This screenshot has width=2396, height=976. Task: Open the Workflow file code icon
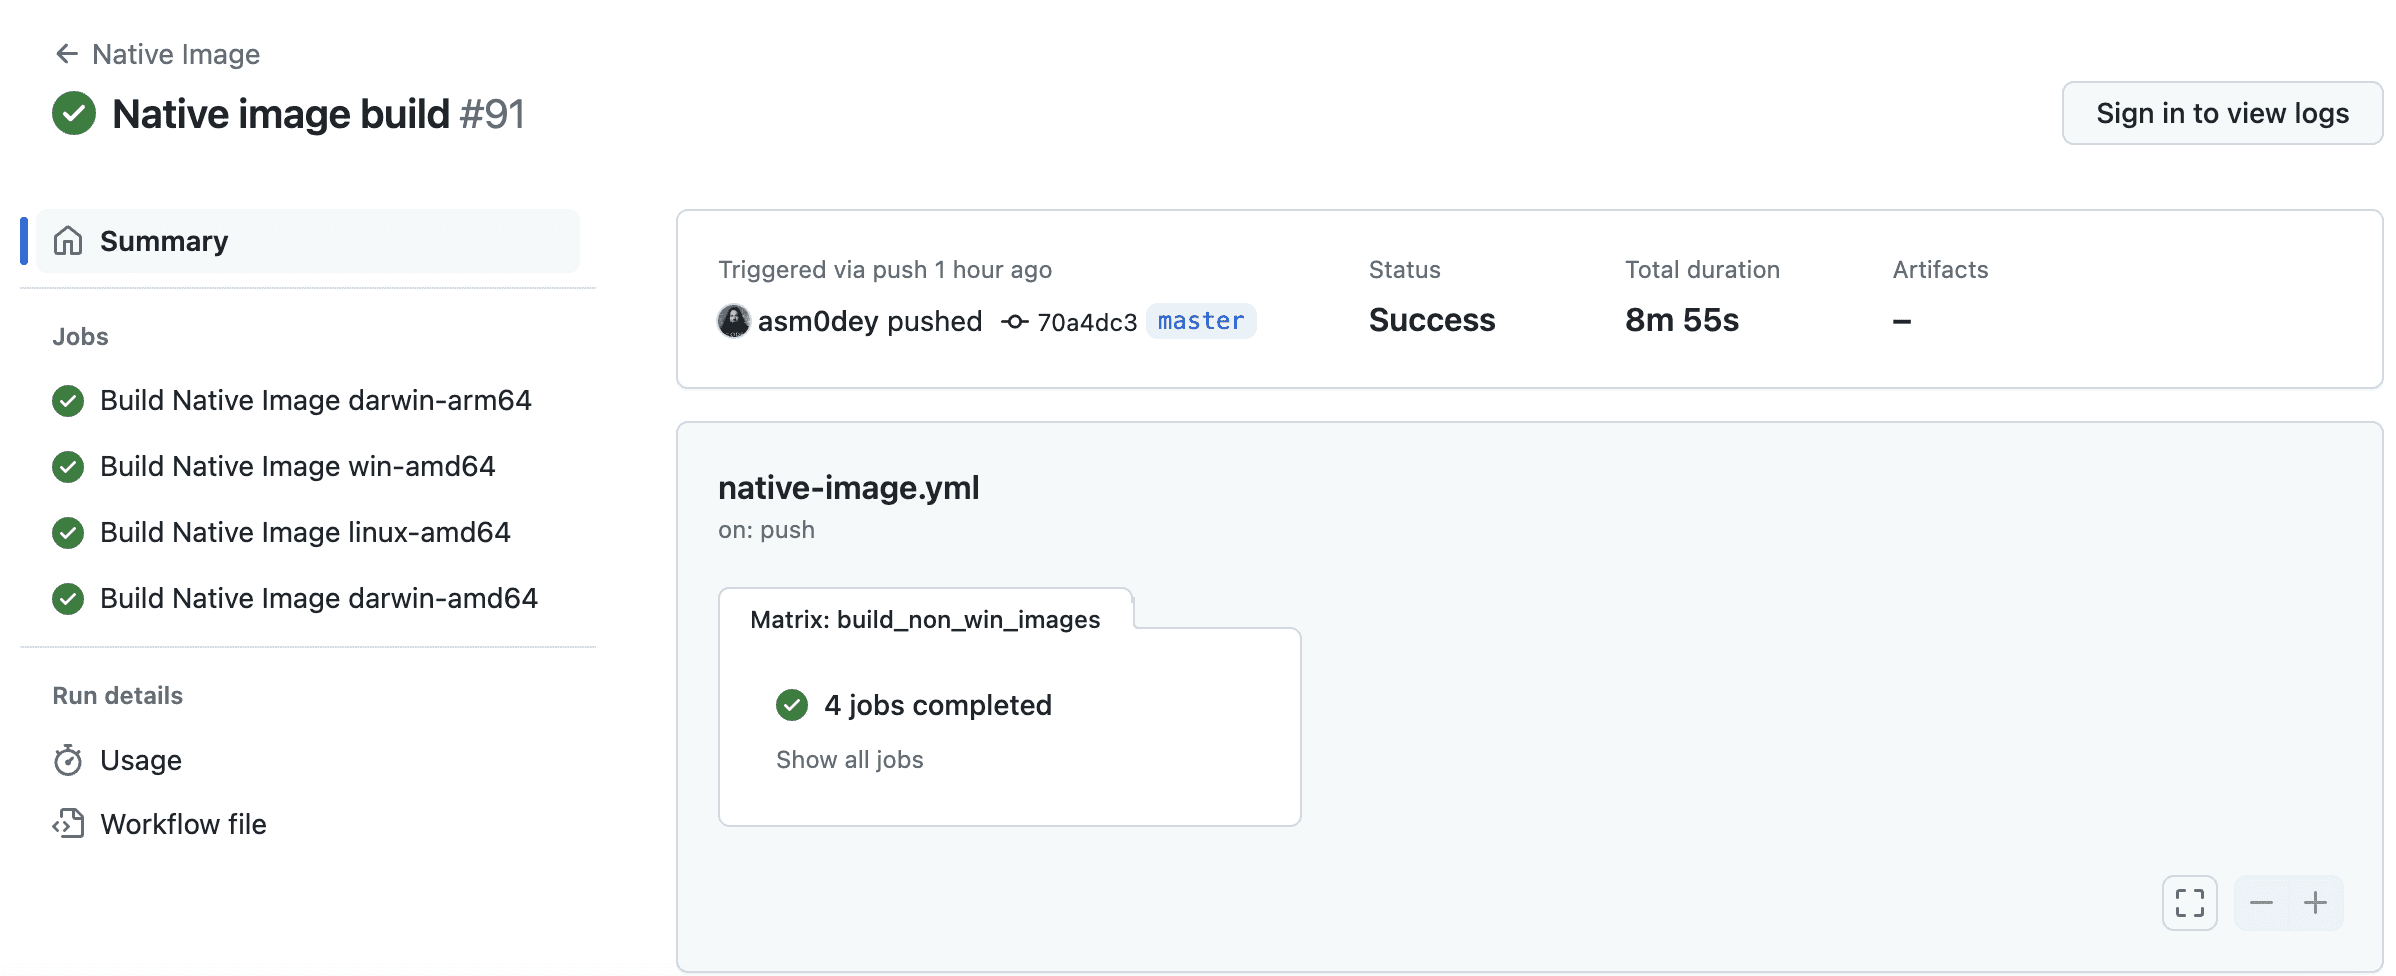(67, 824)
